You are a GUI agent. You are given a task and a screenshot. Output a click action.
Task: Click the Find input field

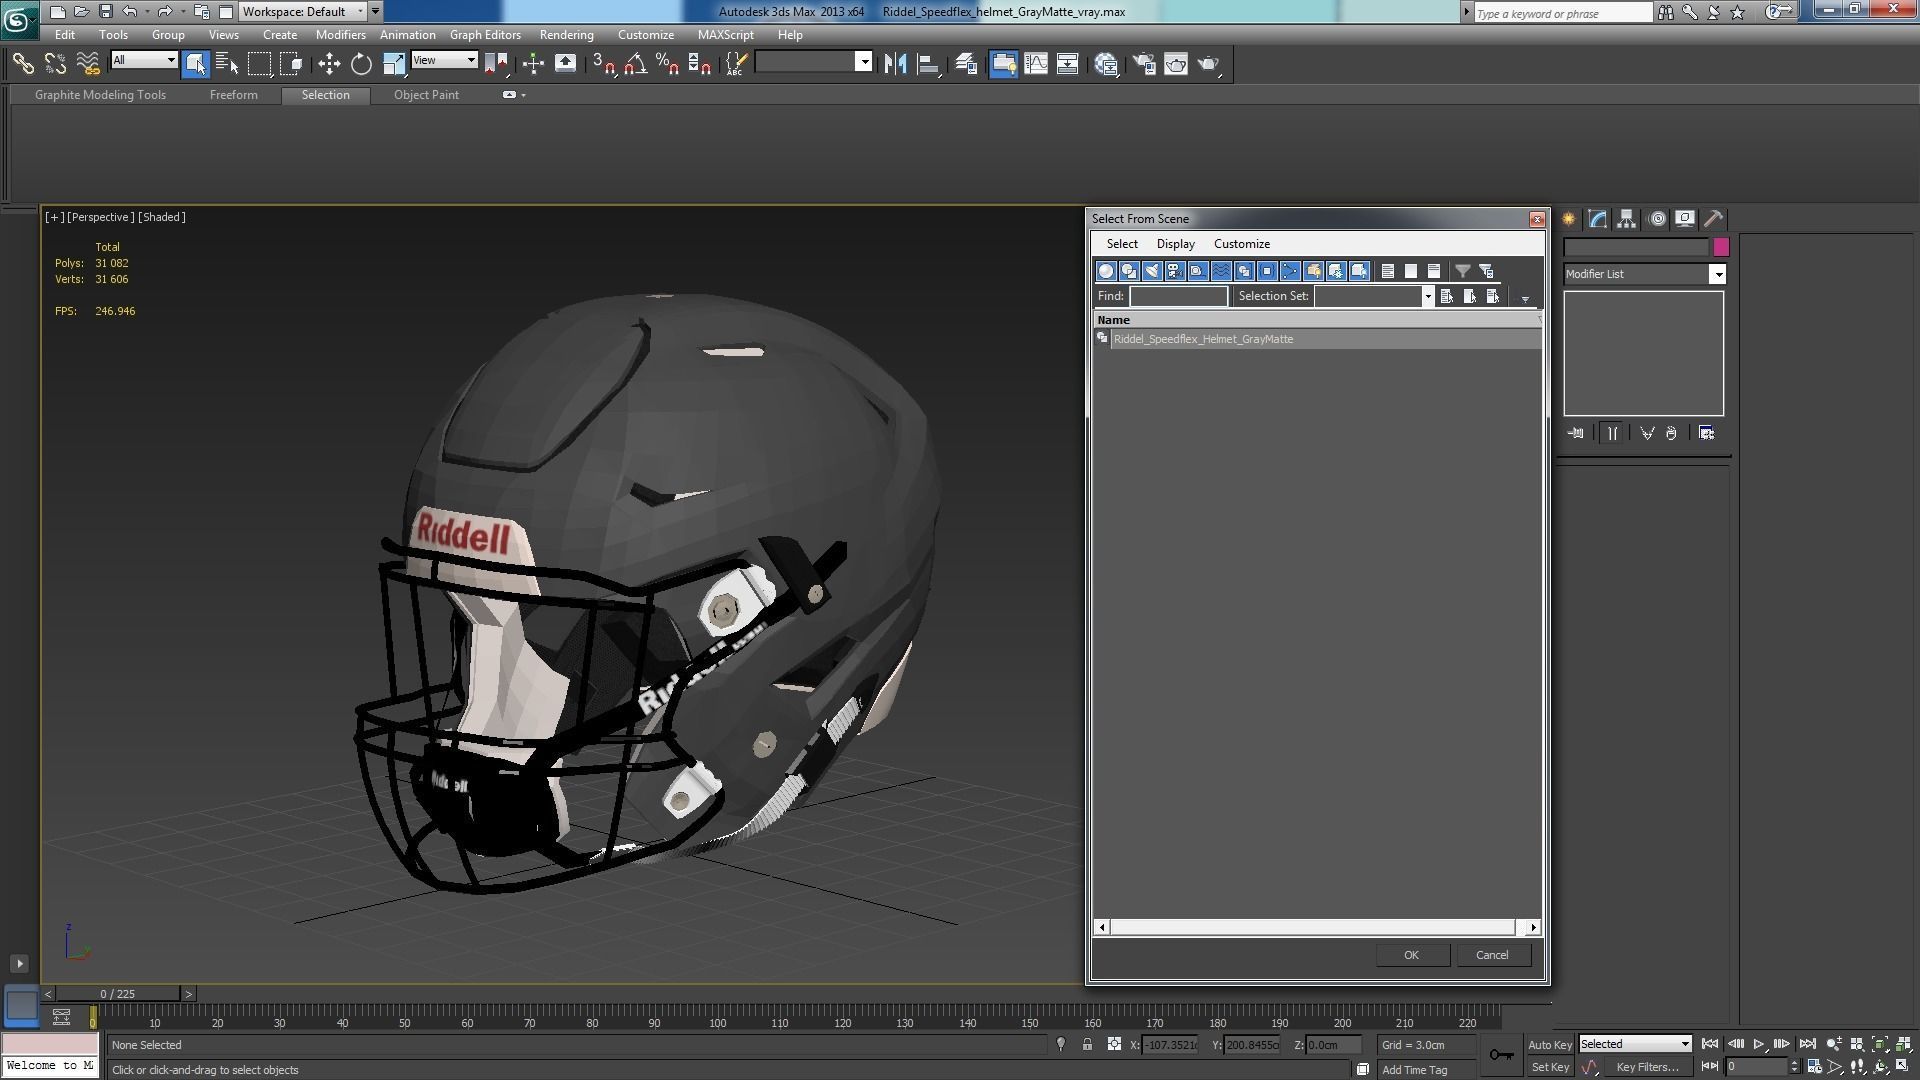point(1178,296)
